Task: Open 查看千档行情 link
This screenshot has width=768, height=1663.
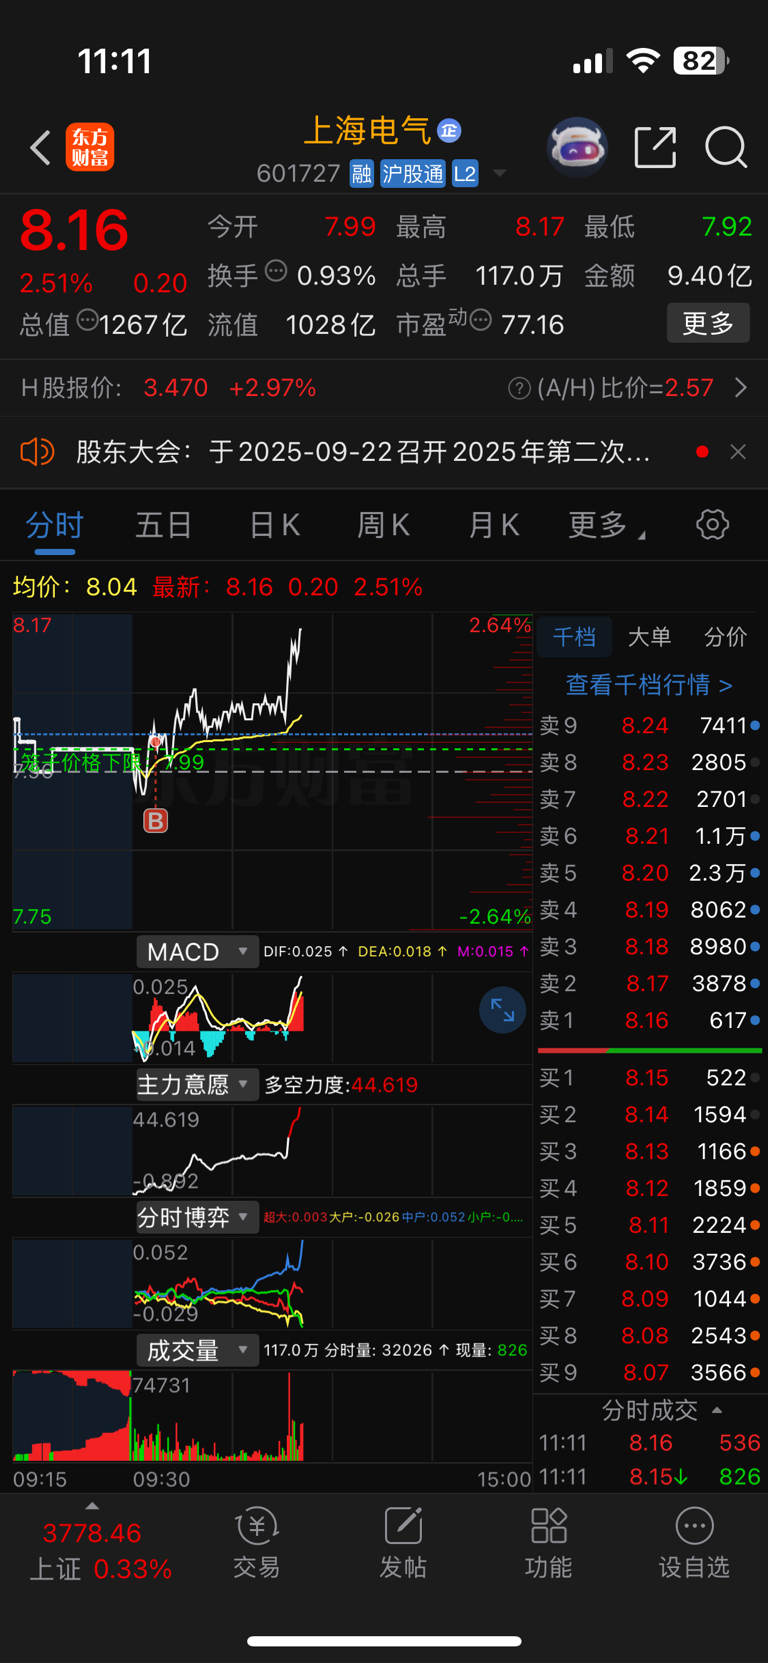Action: [649, 685]
